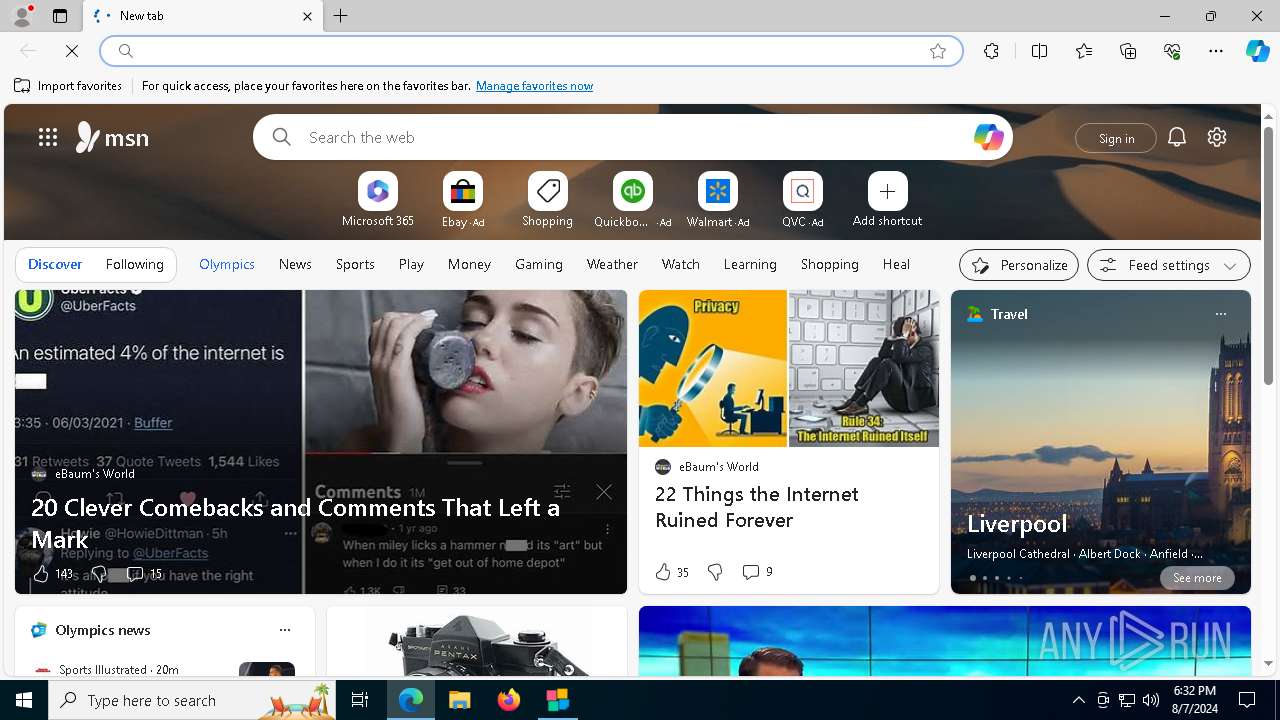The width and height of the screenshot is (1280, 720).
Task: Open the Collections icon
Action: (x=1128, y=51)
